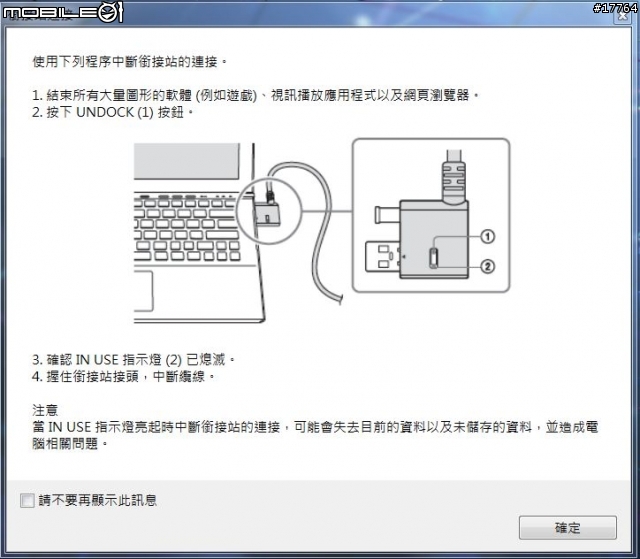
Task: Click the #17764 post number label
Action: click(615, 7)
